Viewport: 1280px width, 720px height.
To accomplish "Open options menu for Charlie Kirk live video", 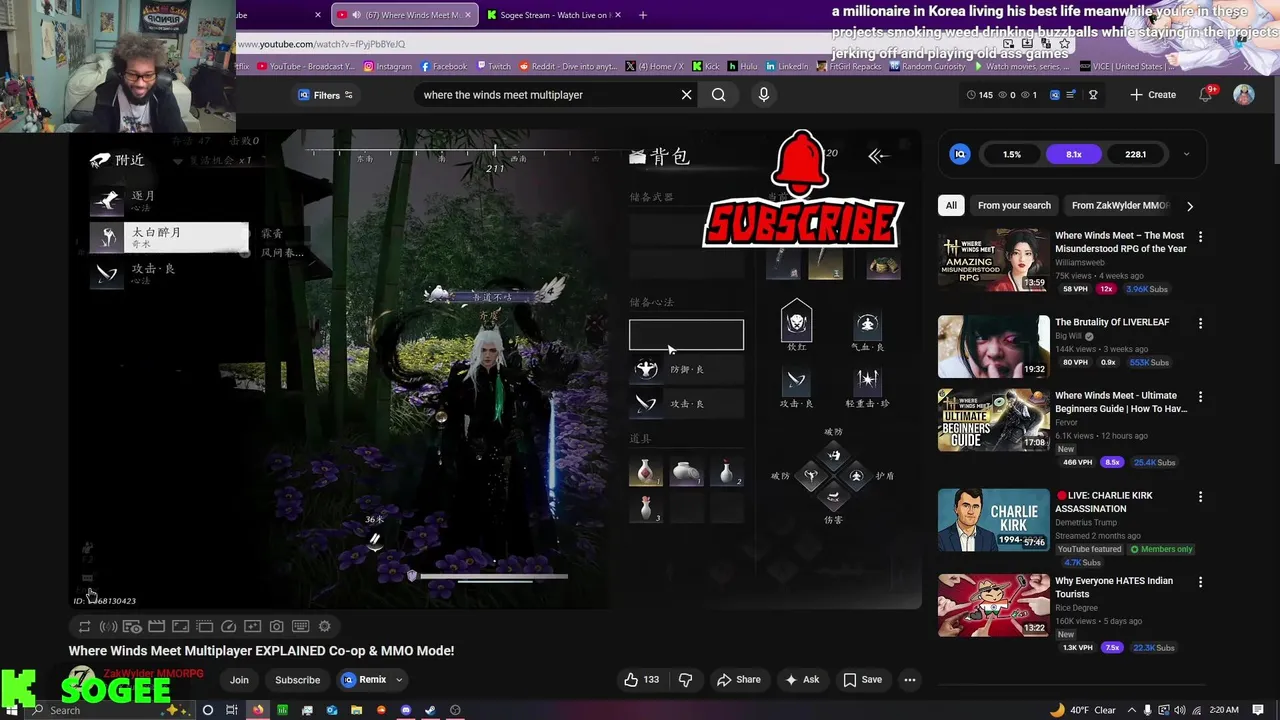I will click(x=1201, y=497).
